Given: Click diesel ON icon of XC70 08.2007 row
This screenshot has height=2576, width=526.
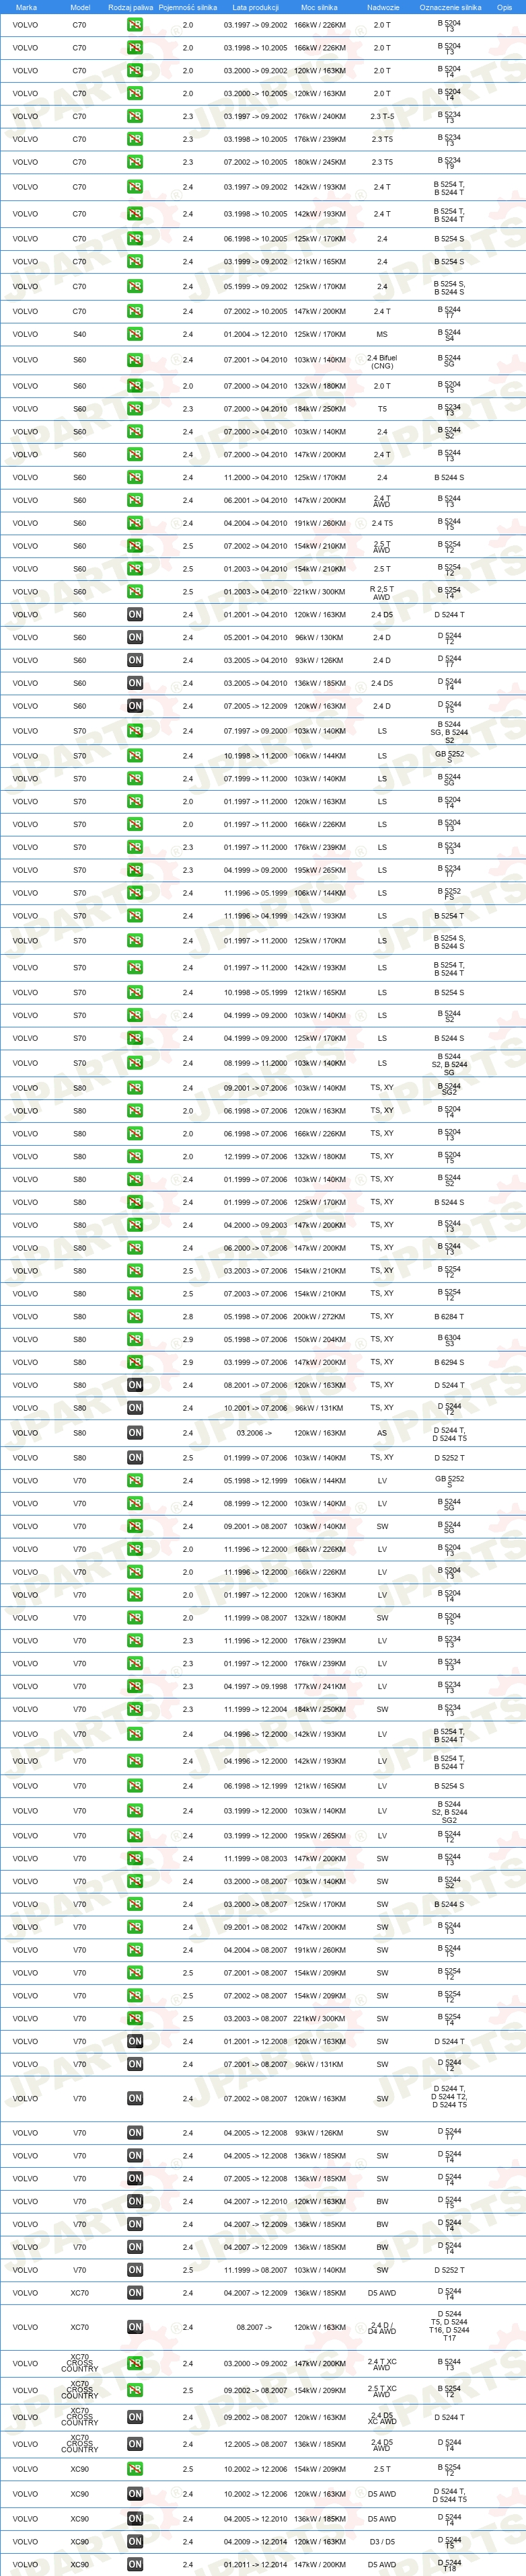Looking at the screenshot, I should point(135,2327).
